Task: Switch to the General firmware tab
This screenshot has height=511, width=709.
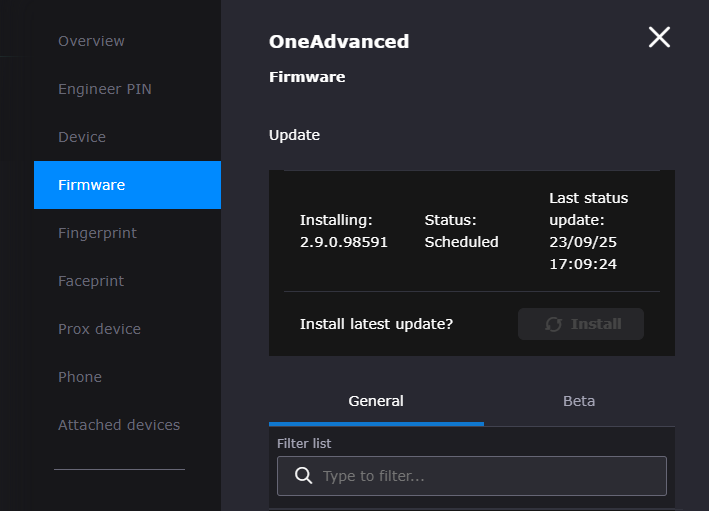Action: pyautogui.click(x=376, y=401)
